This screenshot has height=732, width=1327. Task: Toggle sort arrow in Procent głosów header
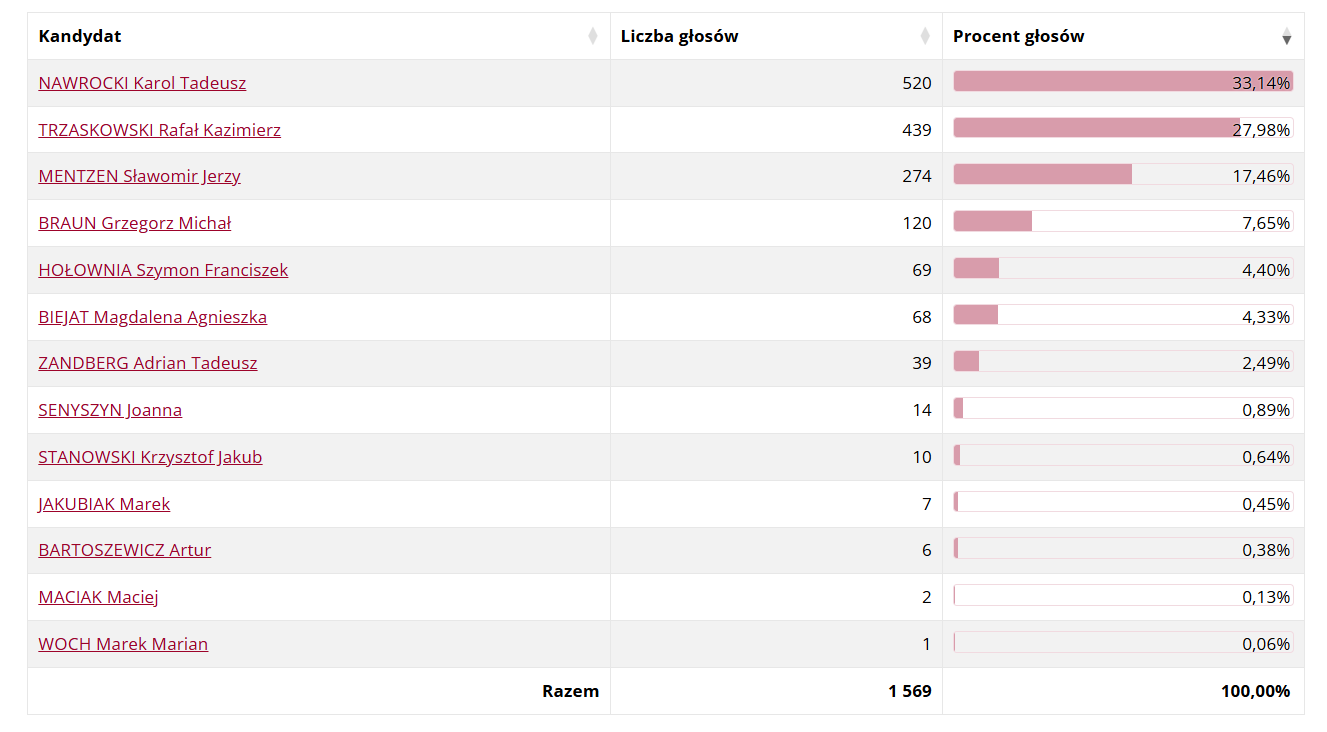click(x=1286, y=37)
